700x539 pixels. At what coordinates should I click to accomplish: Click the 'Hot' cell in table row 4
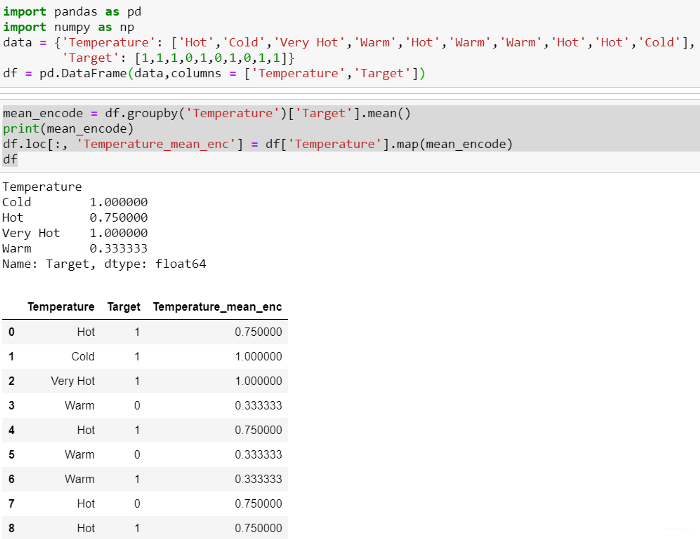(86, 430)
